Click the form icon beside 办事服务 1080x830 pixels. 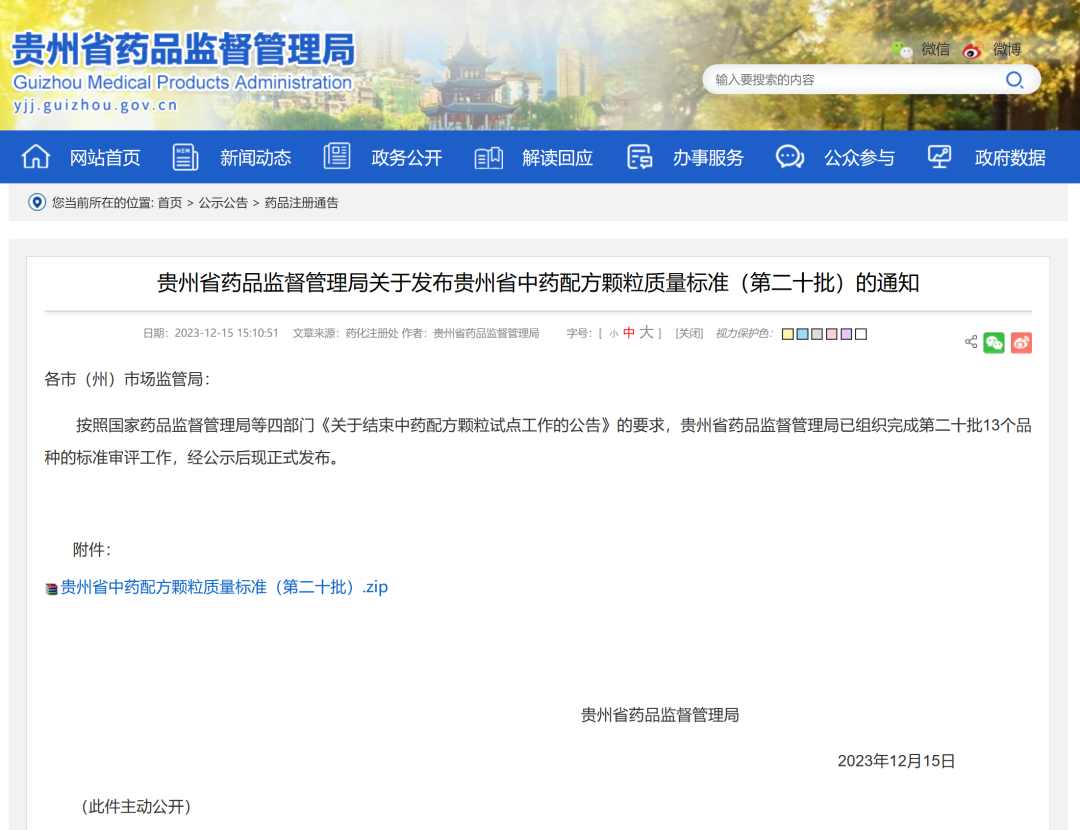[x=640, y=157]
